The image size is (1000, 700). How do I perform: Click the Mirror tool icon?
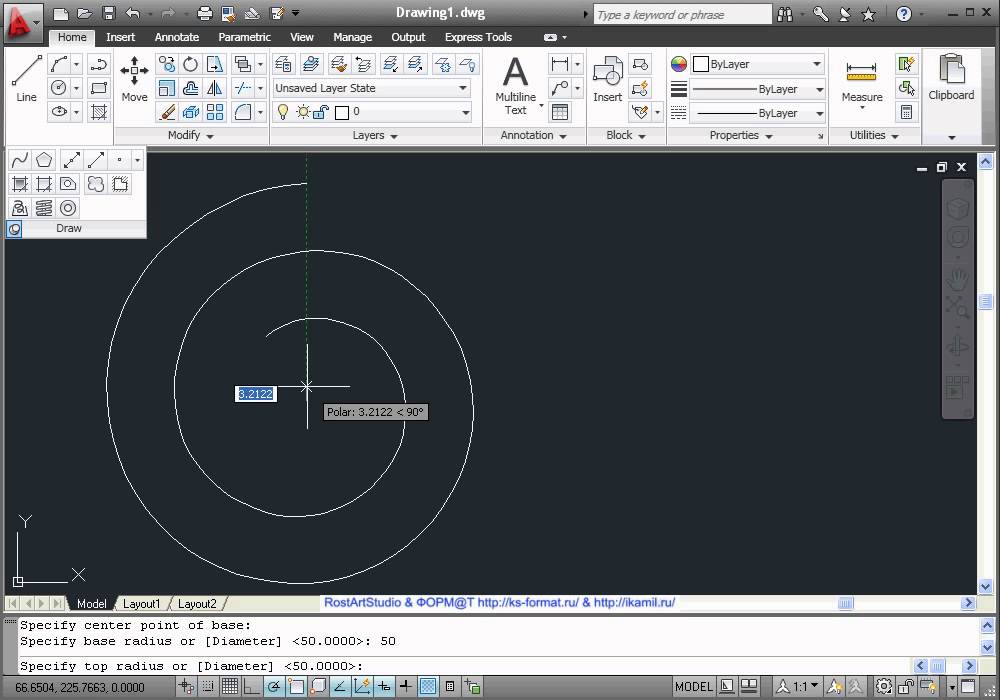click(215, 88)
